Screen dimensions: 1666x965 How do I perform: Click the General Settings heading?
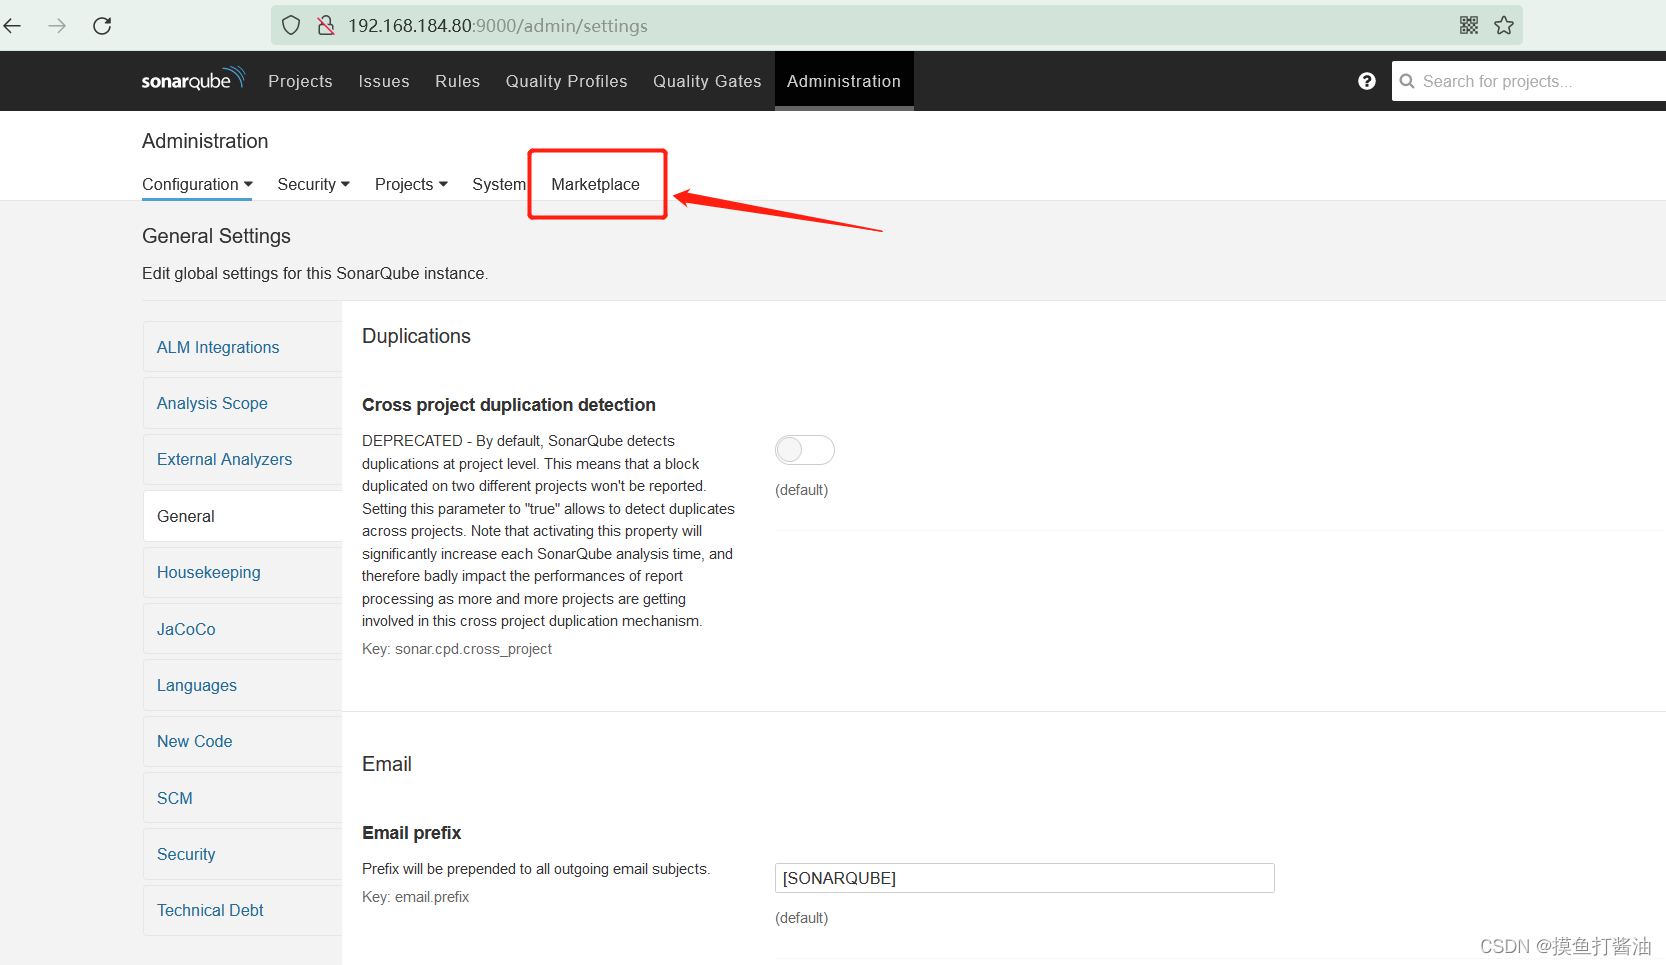(x=216, y=236)
